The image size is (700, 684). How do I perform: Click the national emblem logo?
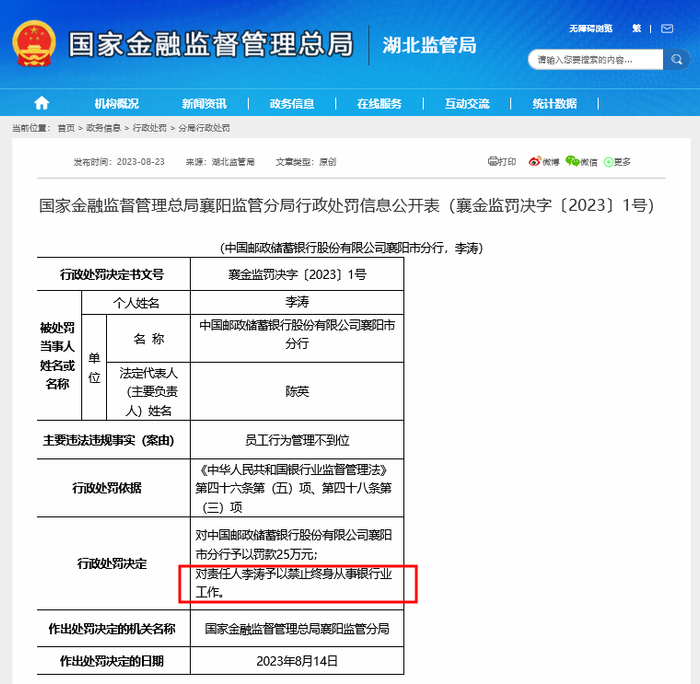[x=34, y=44]
